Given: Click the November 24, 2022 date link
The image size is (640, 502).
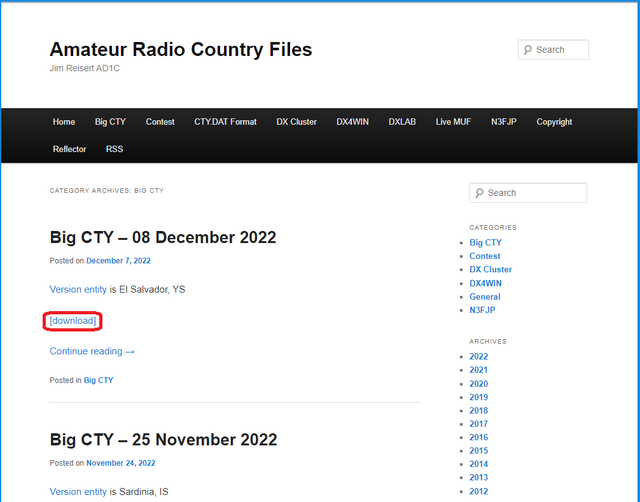Looking at the screenshot, I should 121,463.
